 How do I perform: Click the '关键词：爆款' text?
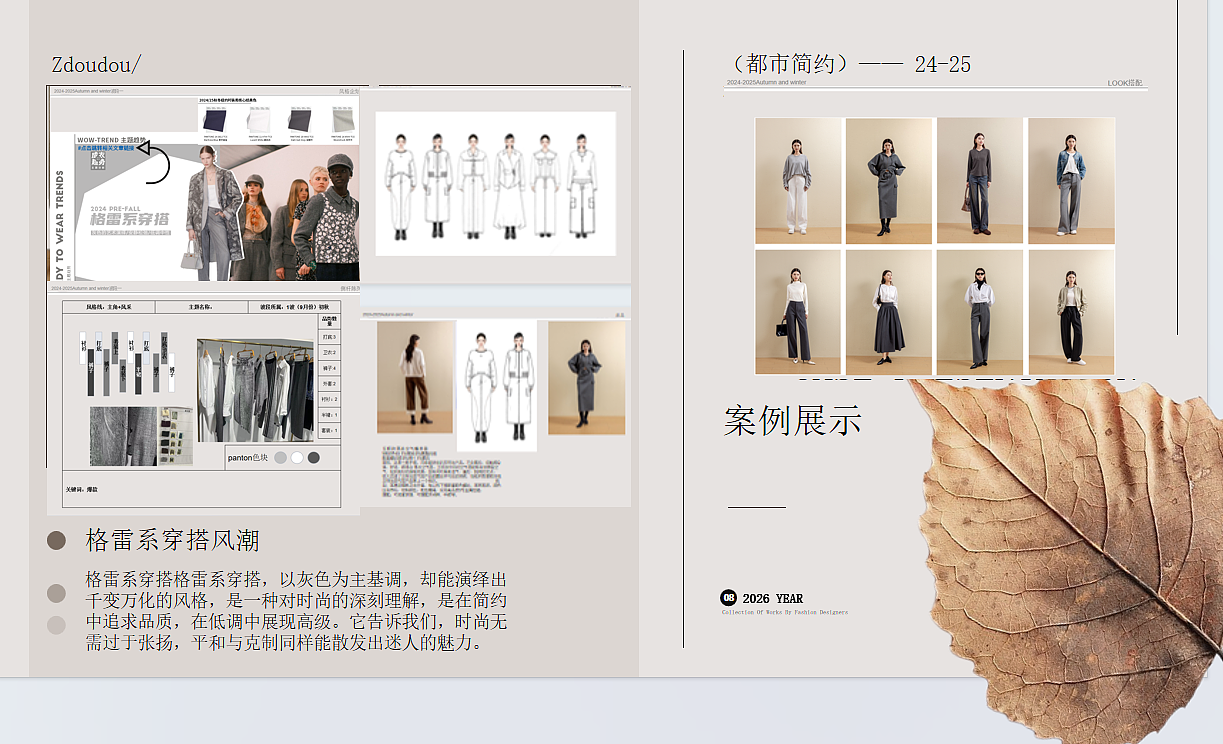(x=82, y=490)
